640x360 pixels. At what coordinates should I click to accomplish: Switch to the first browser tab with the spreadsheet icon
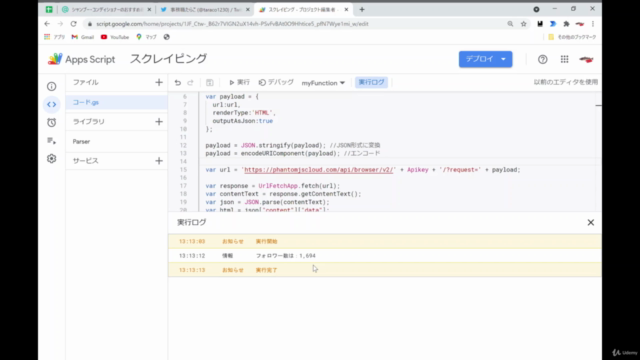click(49, 9)
